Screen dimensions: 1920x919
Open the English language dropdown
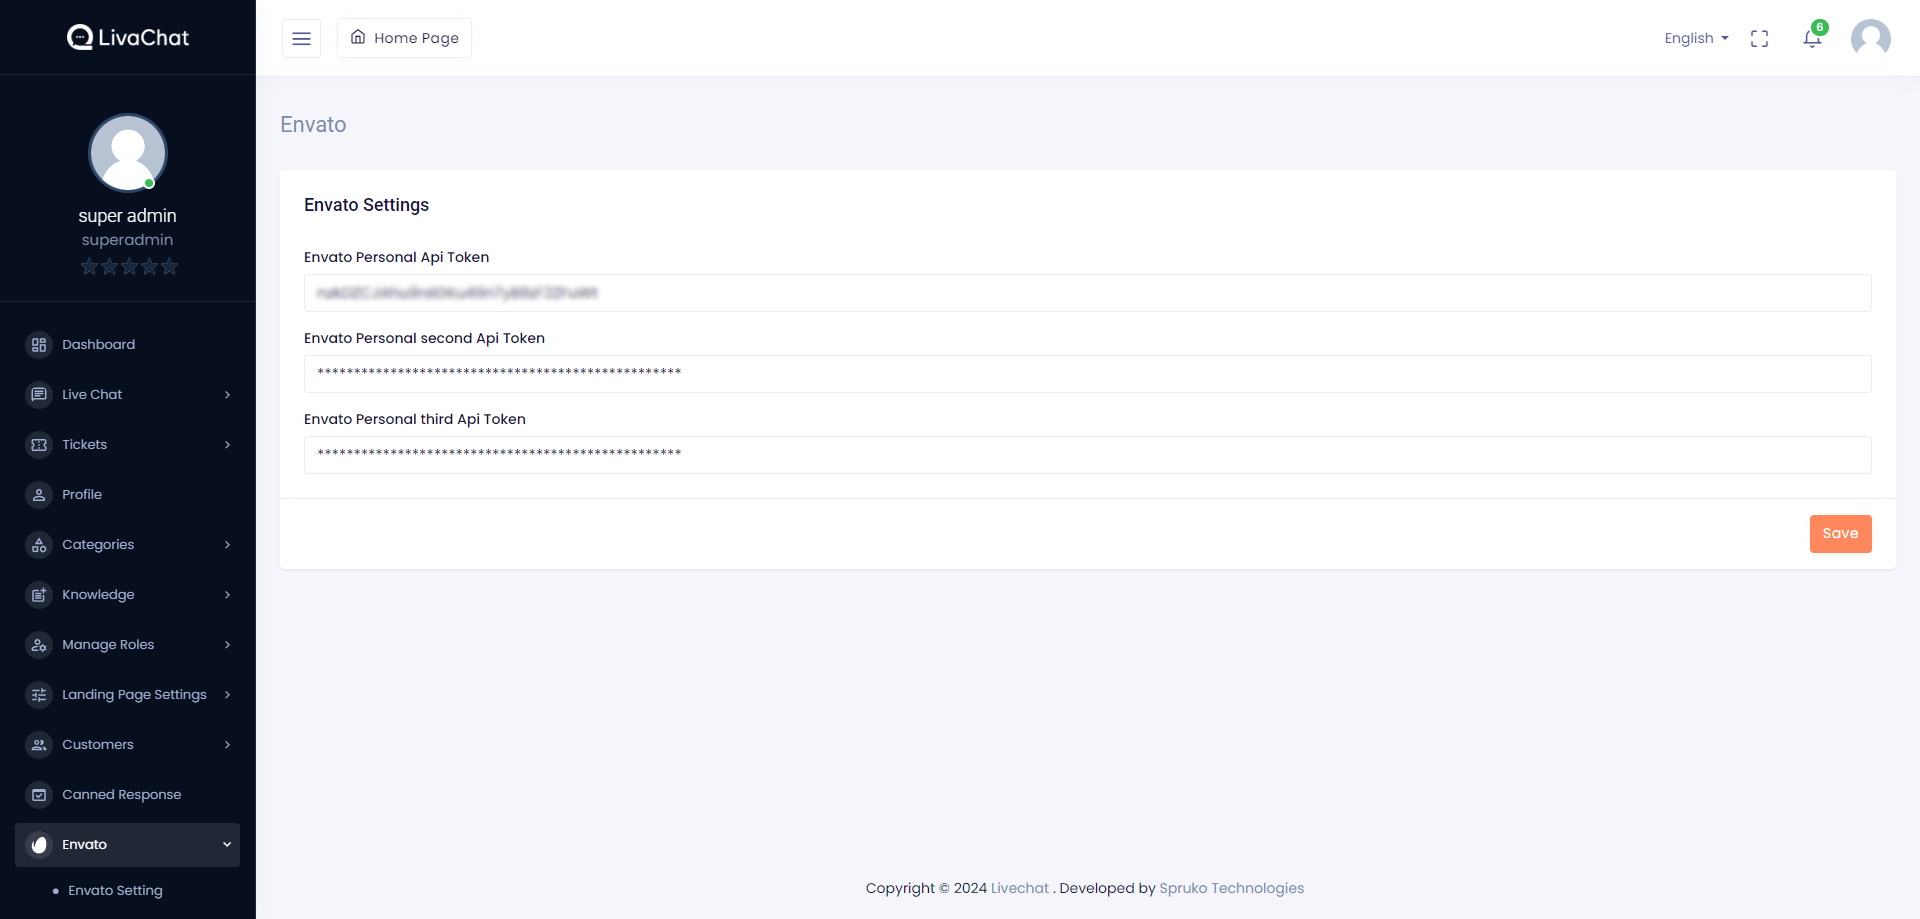point(1696,38)
